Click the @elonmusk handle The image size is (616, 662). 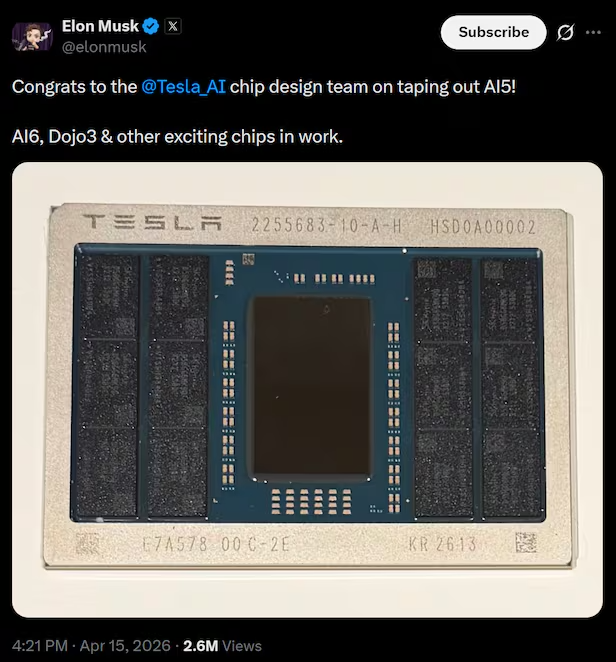[104, 46]
